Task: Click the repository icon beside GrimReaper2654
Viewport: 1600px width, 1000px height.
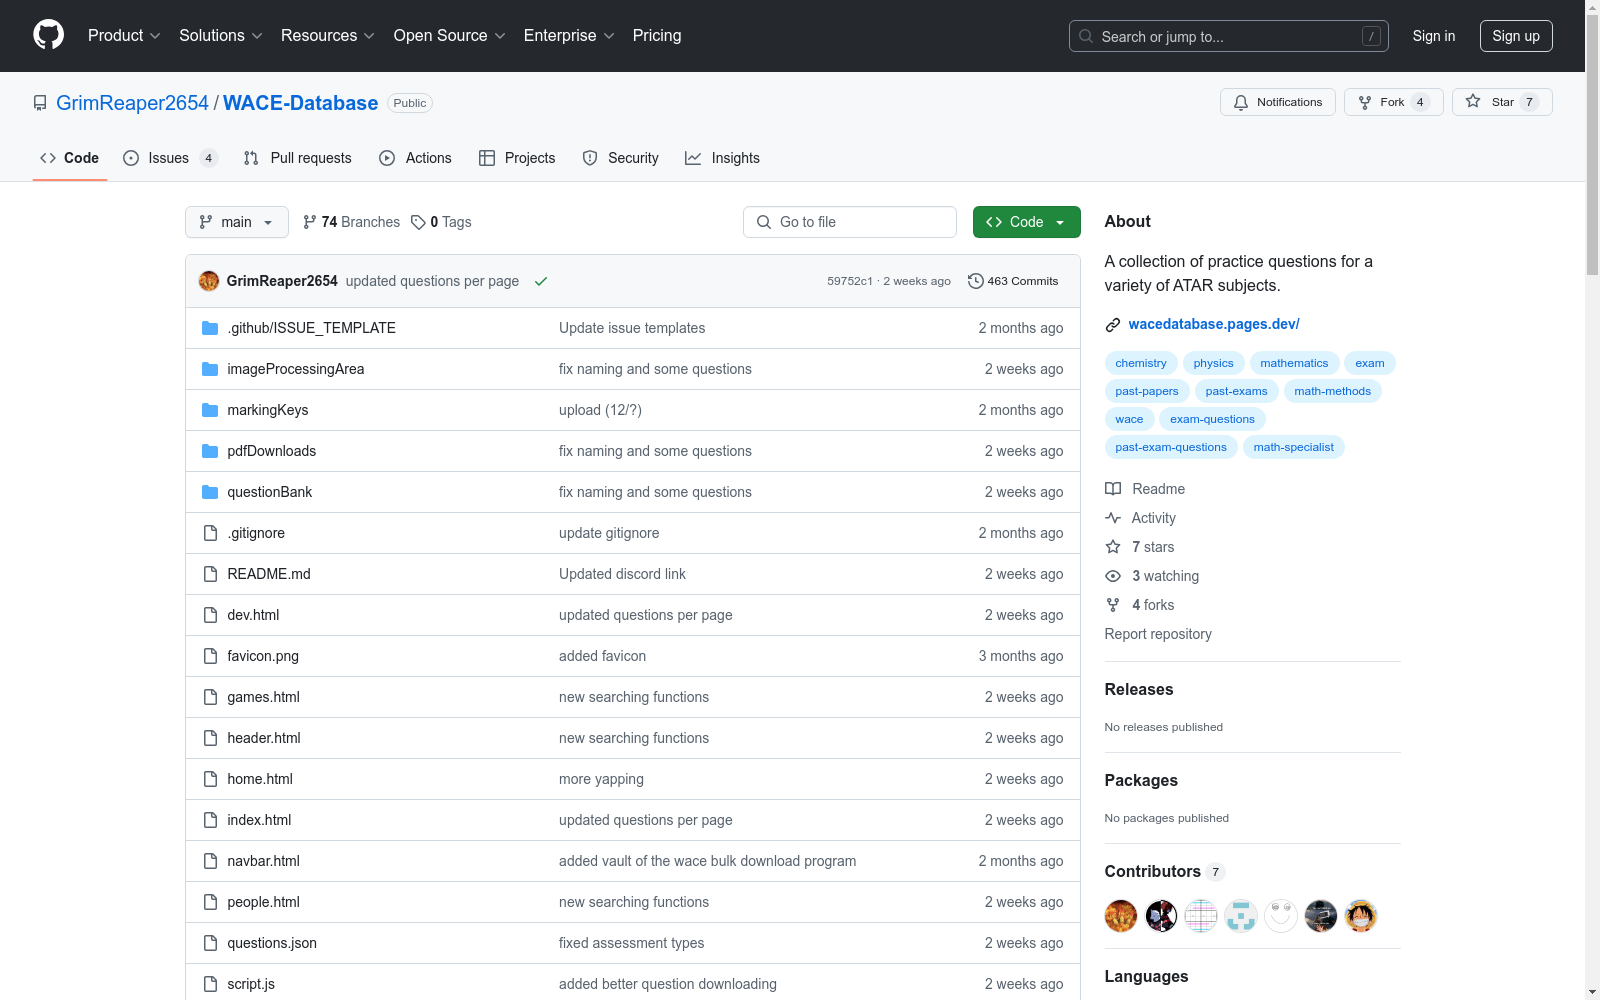Action: coord(40,103)
